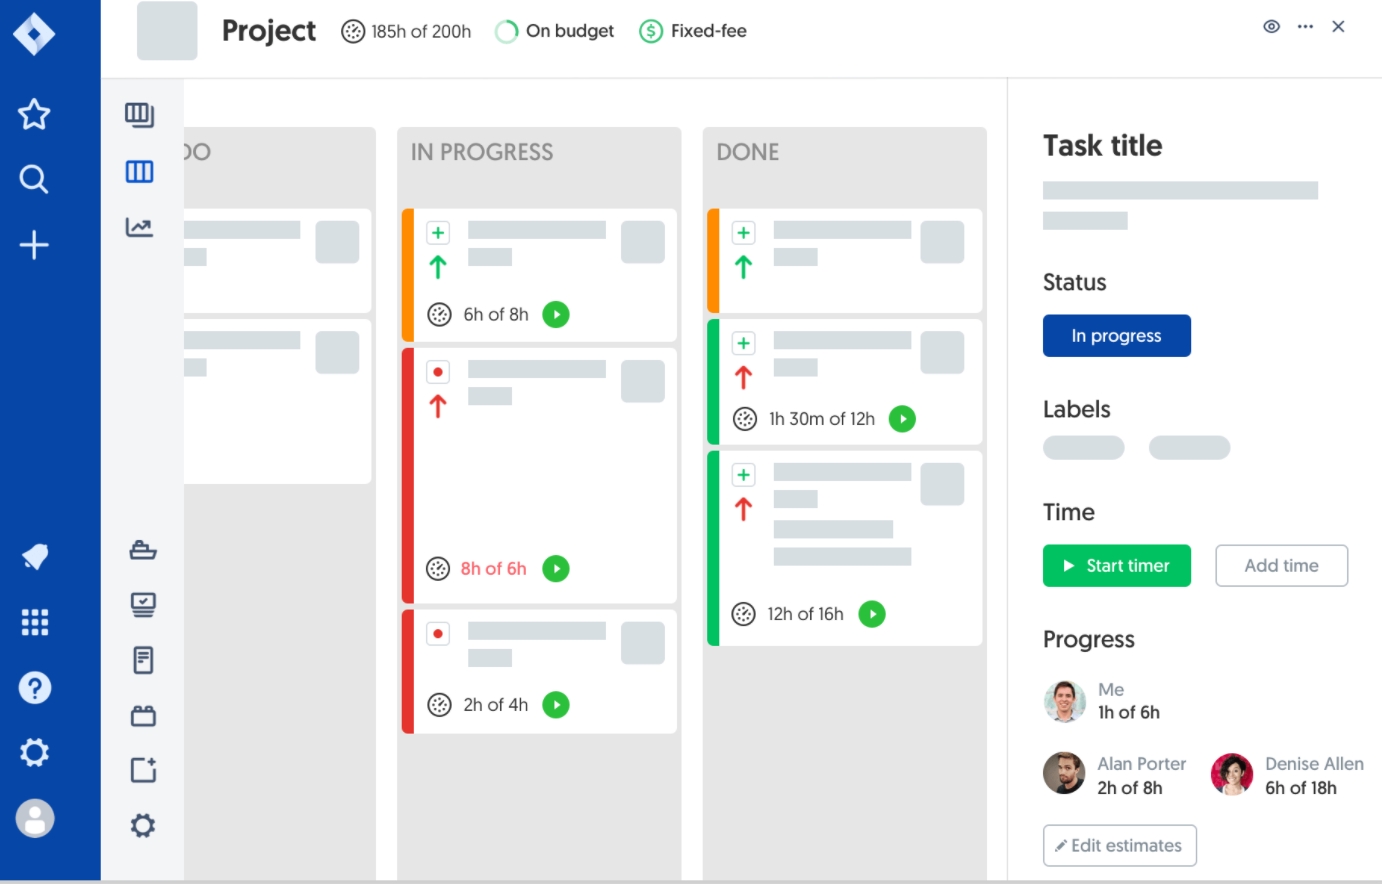Click Alan Porter's avatar thumbnail
Viewport: 1382px width, 884px height.
coord(1064,774)
